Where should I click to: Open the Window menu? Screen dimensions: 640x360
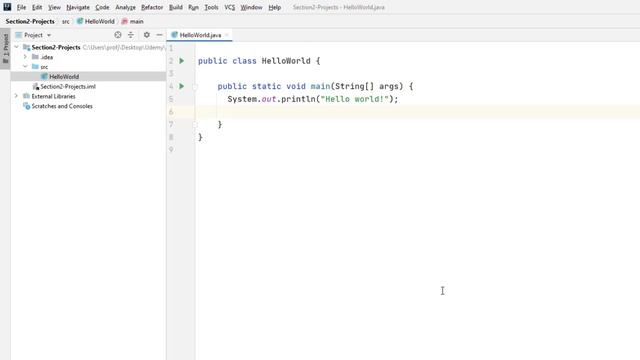point(251,7)
